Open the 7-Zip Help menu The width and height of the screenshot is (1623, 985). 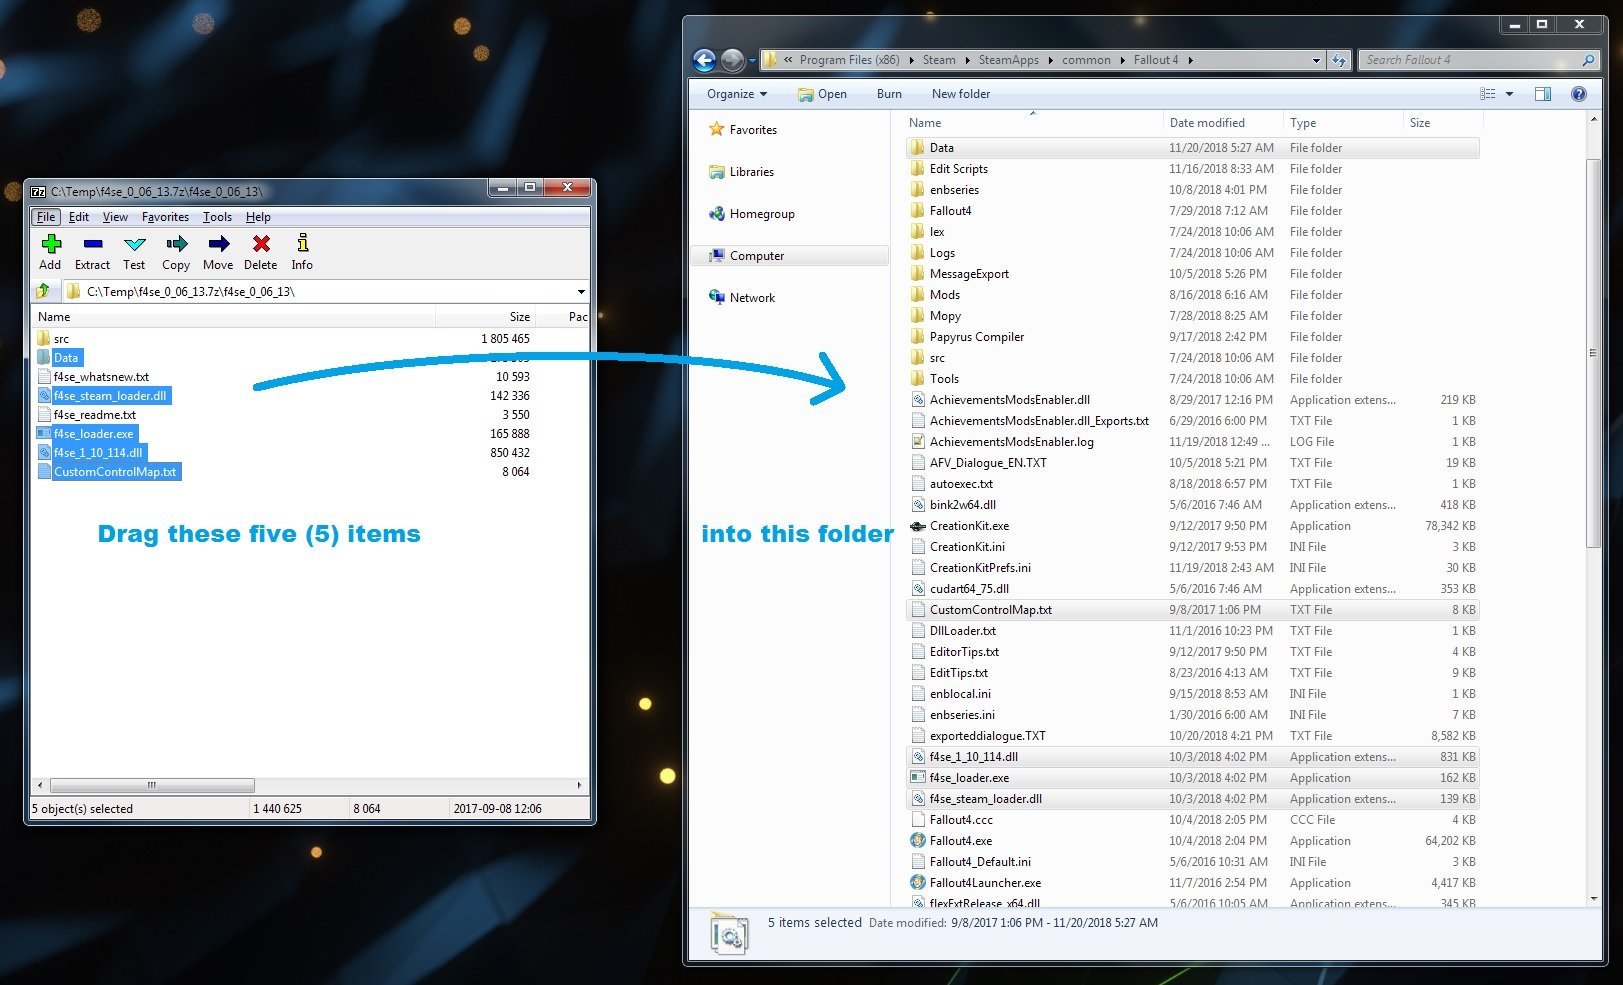[258, 217]
